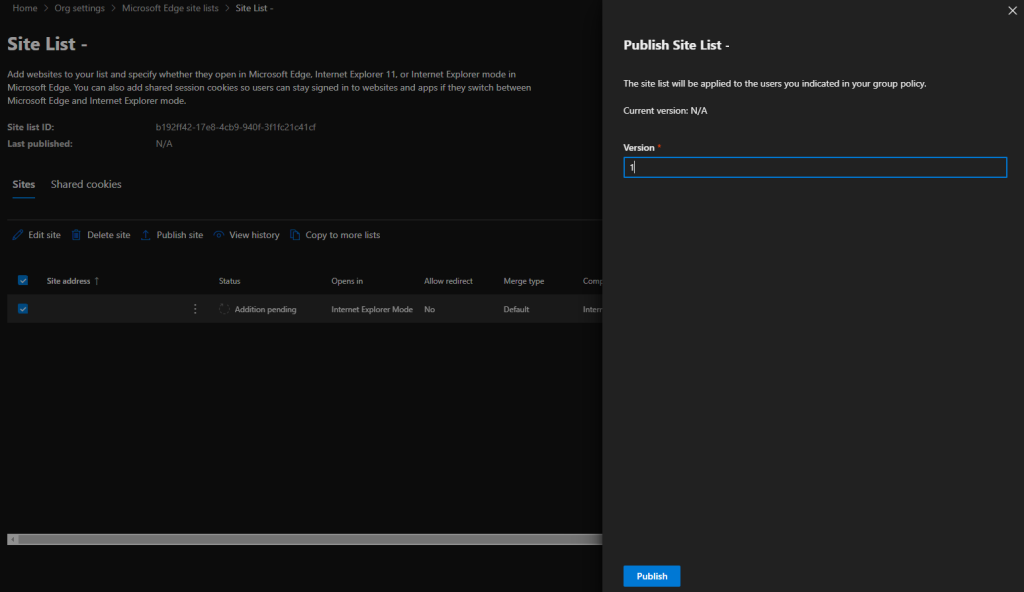Switch to the Sites tab
The height and width of the screenshot is (592, 1024).
pos(24,184)
